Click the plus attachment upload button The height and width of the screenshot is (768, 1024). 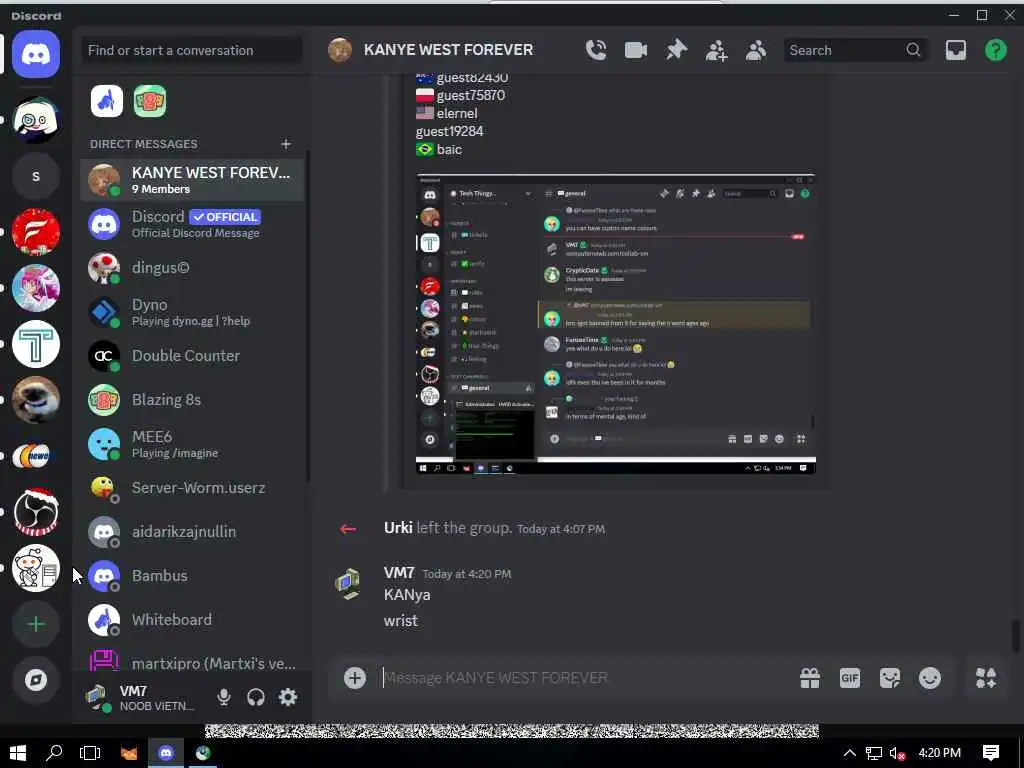point(355,678)
